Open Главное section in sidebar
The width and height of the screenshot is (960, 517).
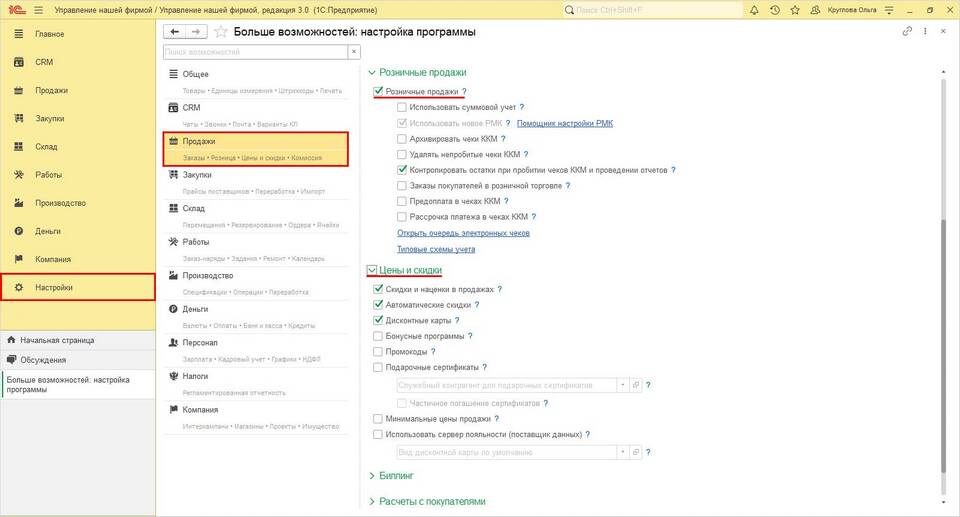click(77, 34)
